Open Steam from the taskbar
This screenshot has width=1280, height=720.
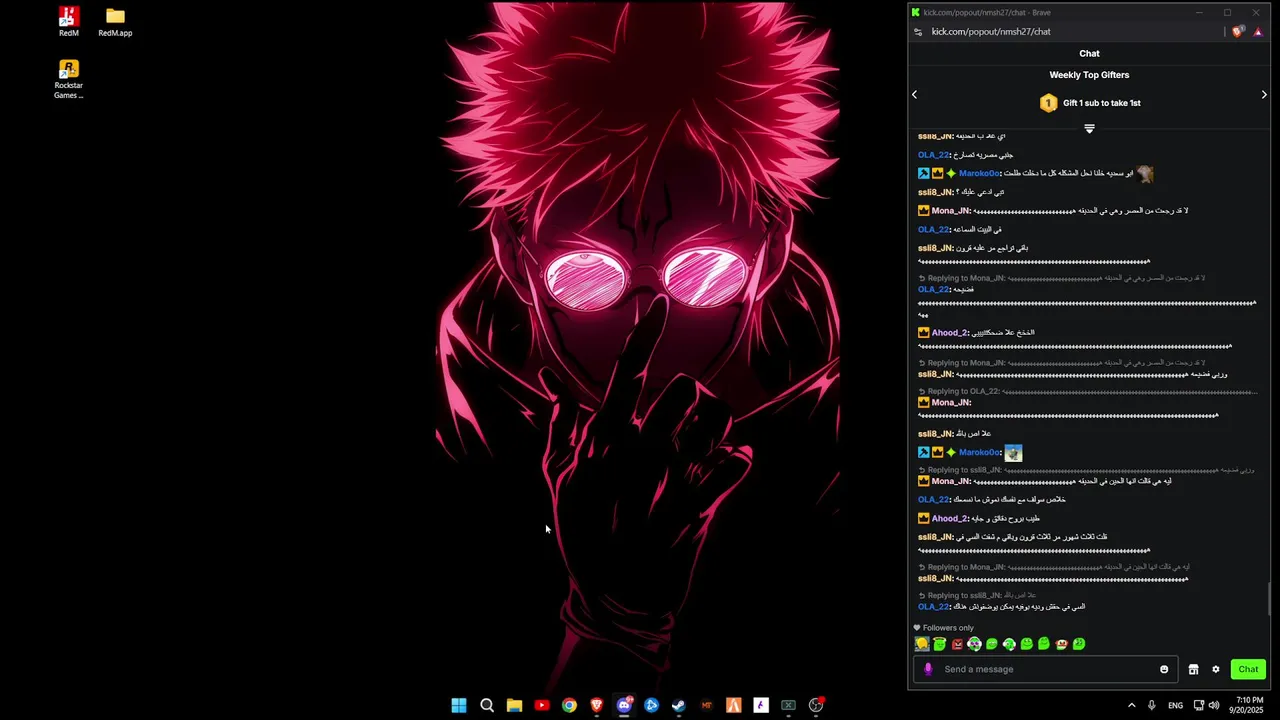point(679,705)
